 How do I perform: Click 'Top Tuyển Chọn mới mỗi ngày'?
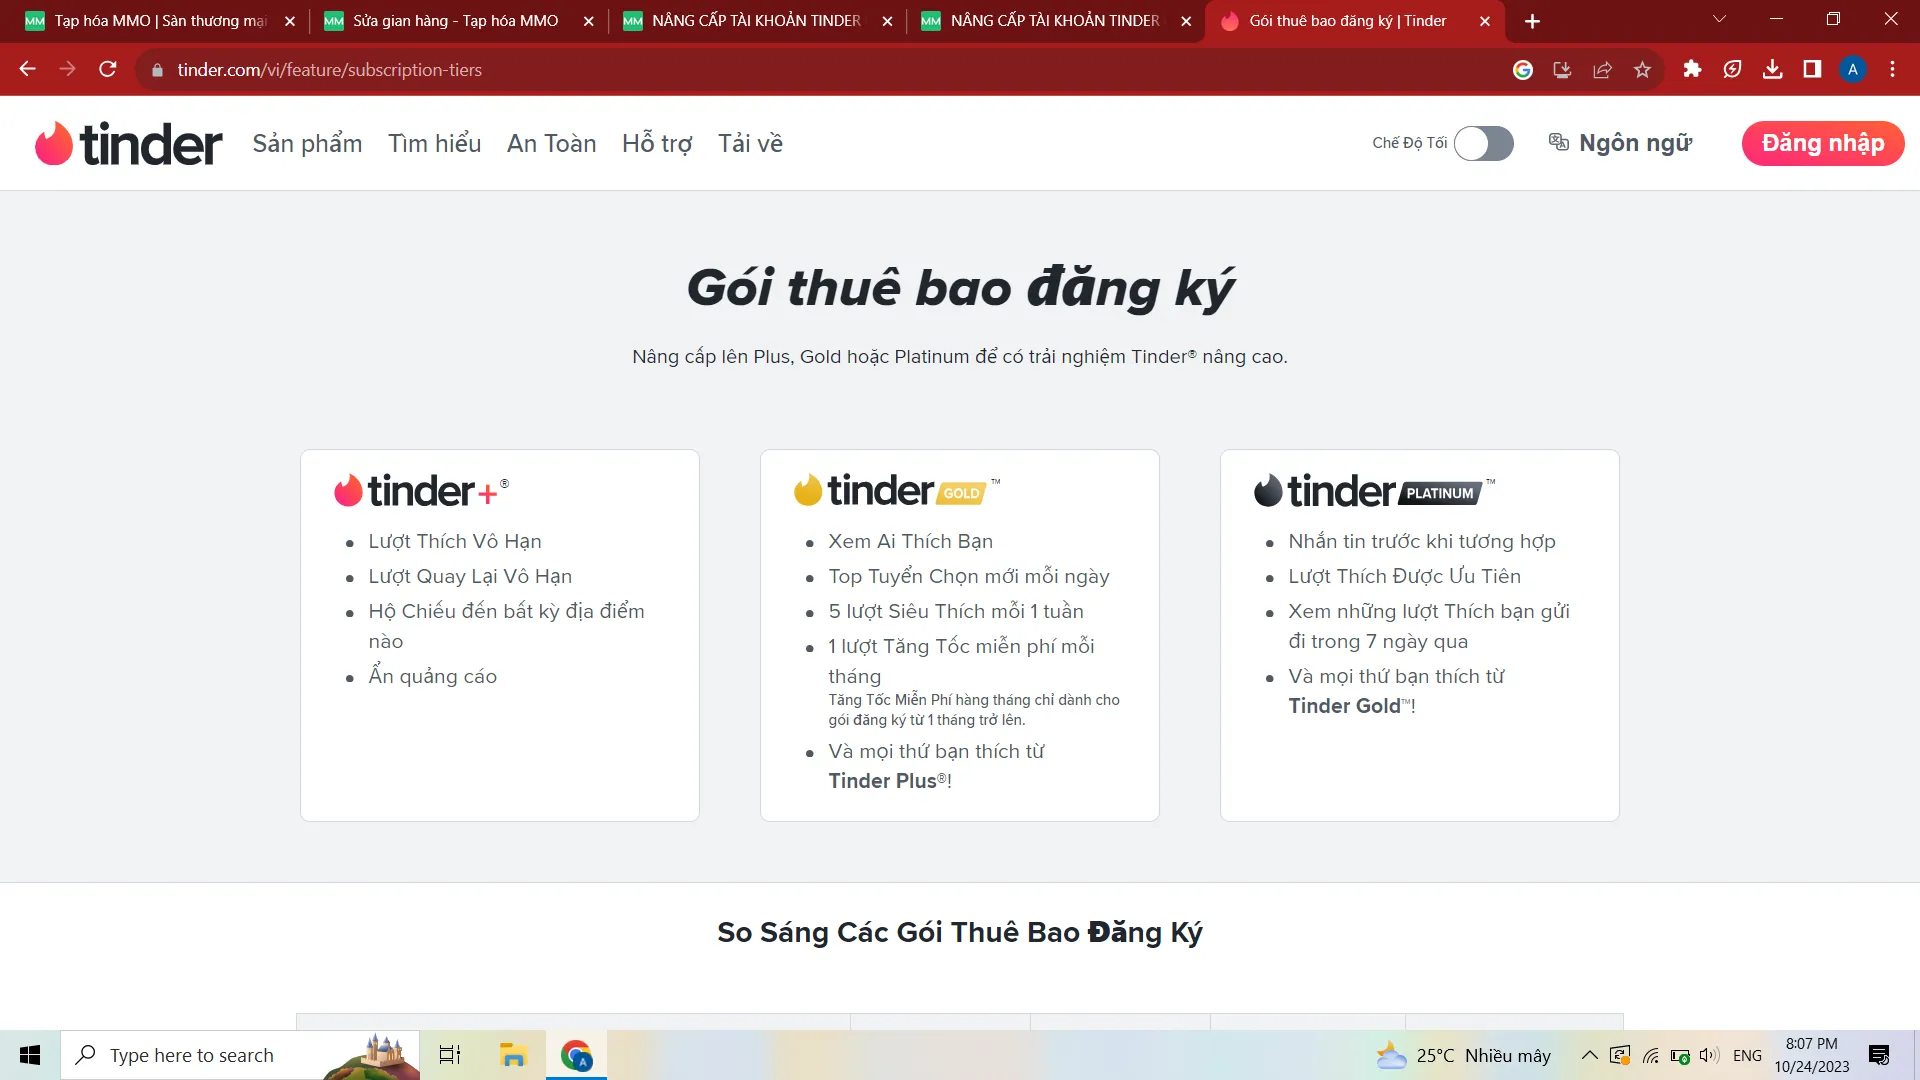(968, 576)
